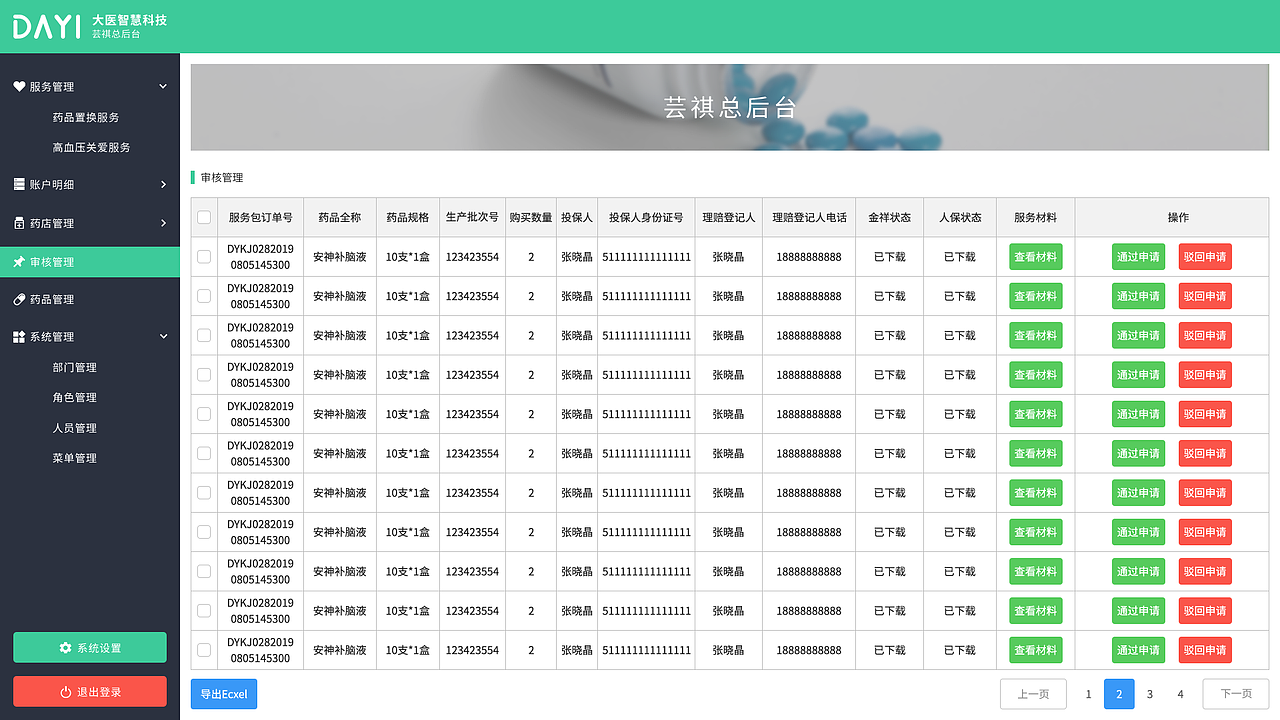Click the 系统管理 grid icon
This screenshot has height=720, width=1280.
[x=19, y=337]
